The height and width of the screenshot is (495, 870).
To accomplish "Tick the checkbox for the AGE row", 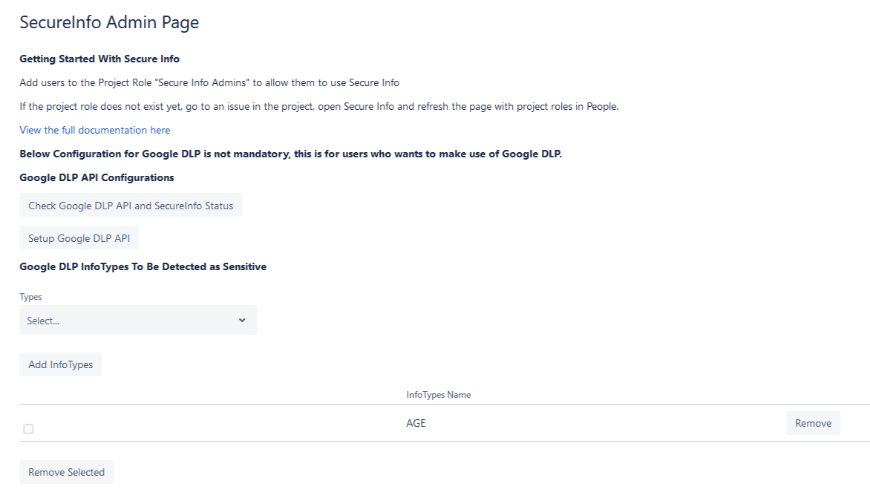I will pyautogui.click(x=28, y=429).
